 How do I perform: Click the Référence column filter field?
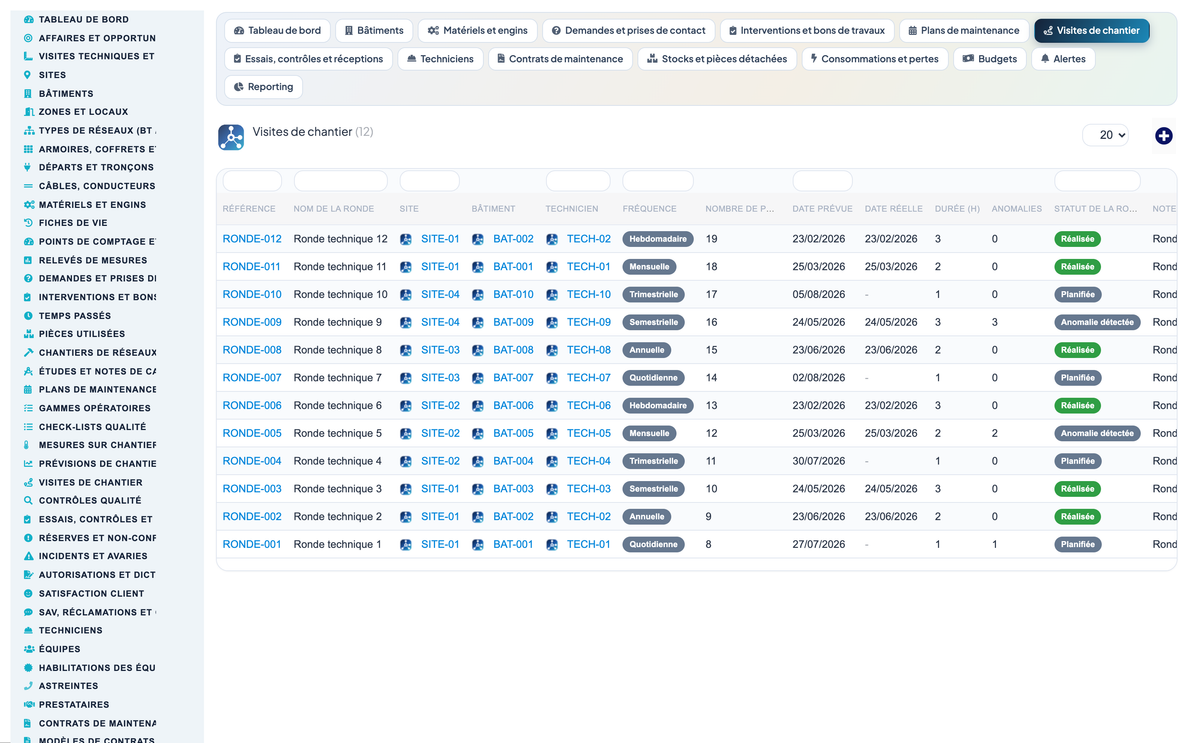pyautogui.click(x=252, y=181)
